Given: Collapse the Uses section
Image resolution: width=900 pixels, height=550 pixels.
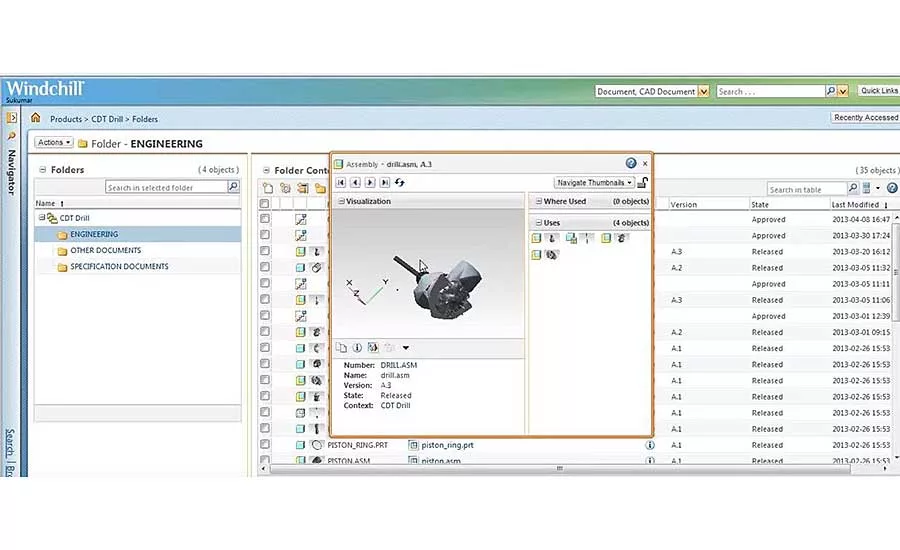Looking at the screenshot, I should [539, 222].
